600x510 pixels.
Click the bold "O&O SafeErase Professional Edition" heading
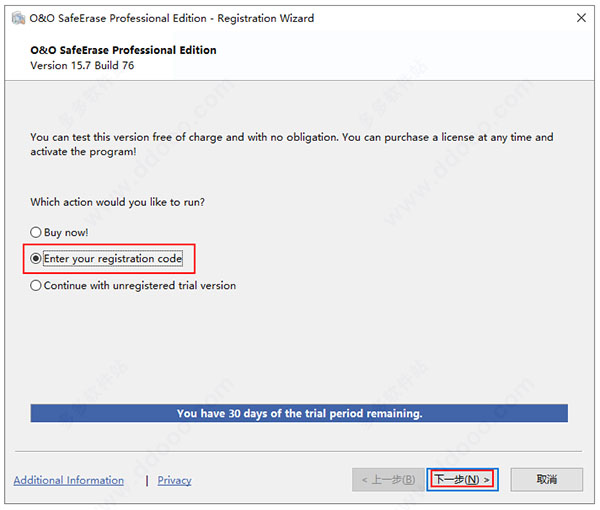(123, 50)
